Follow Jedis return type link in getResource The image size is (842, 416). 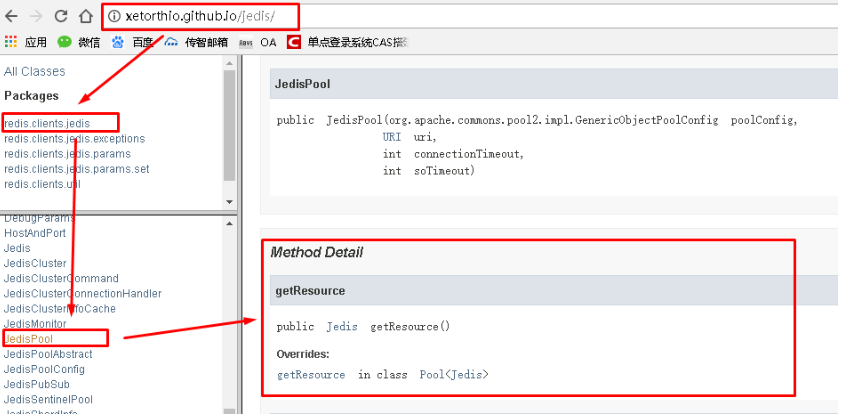pyautogui.click(x=342, y=326)
